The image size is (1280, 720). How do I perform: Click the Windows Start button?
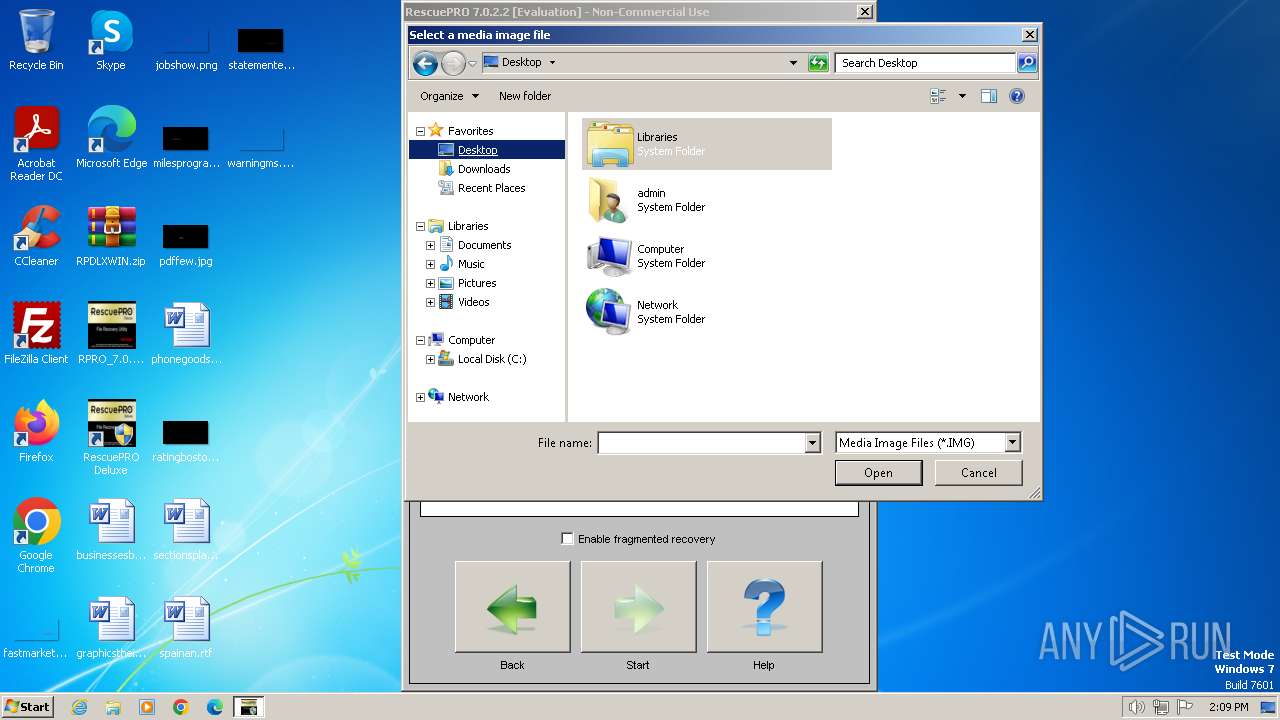[28, 707]
